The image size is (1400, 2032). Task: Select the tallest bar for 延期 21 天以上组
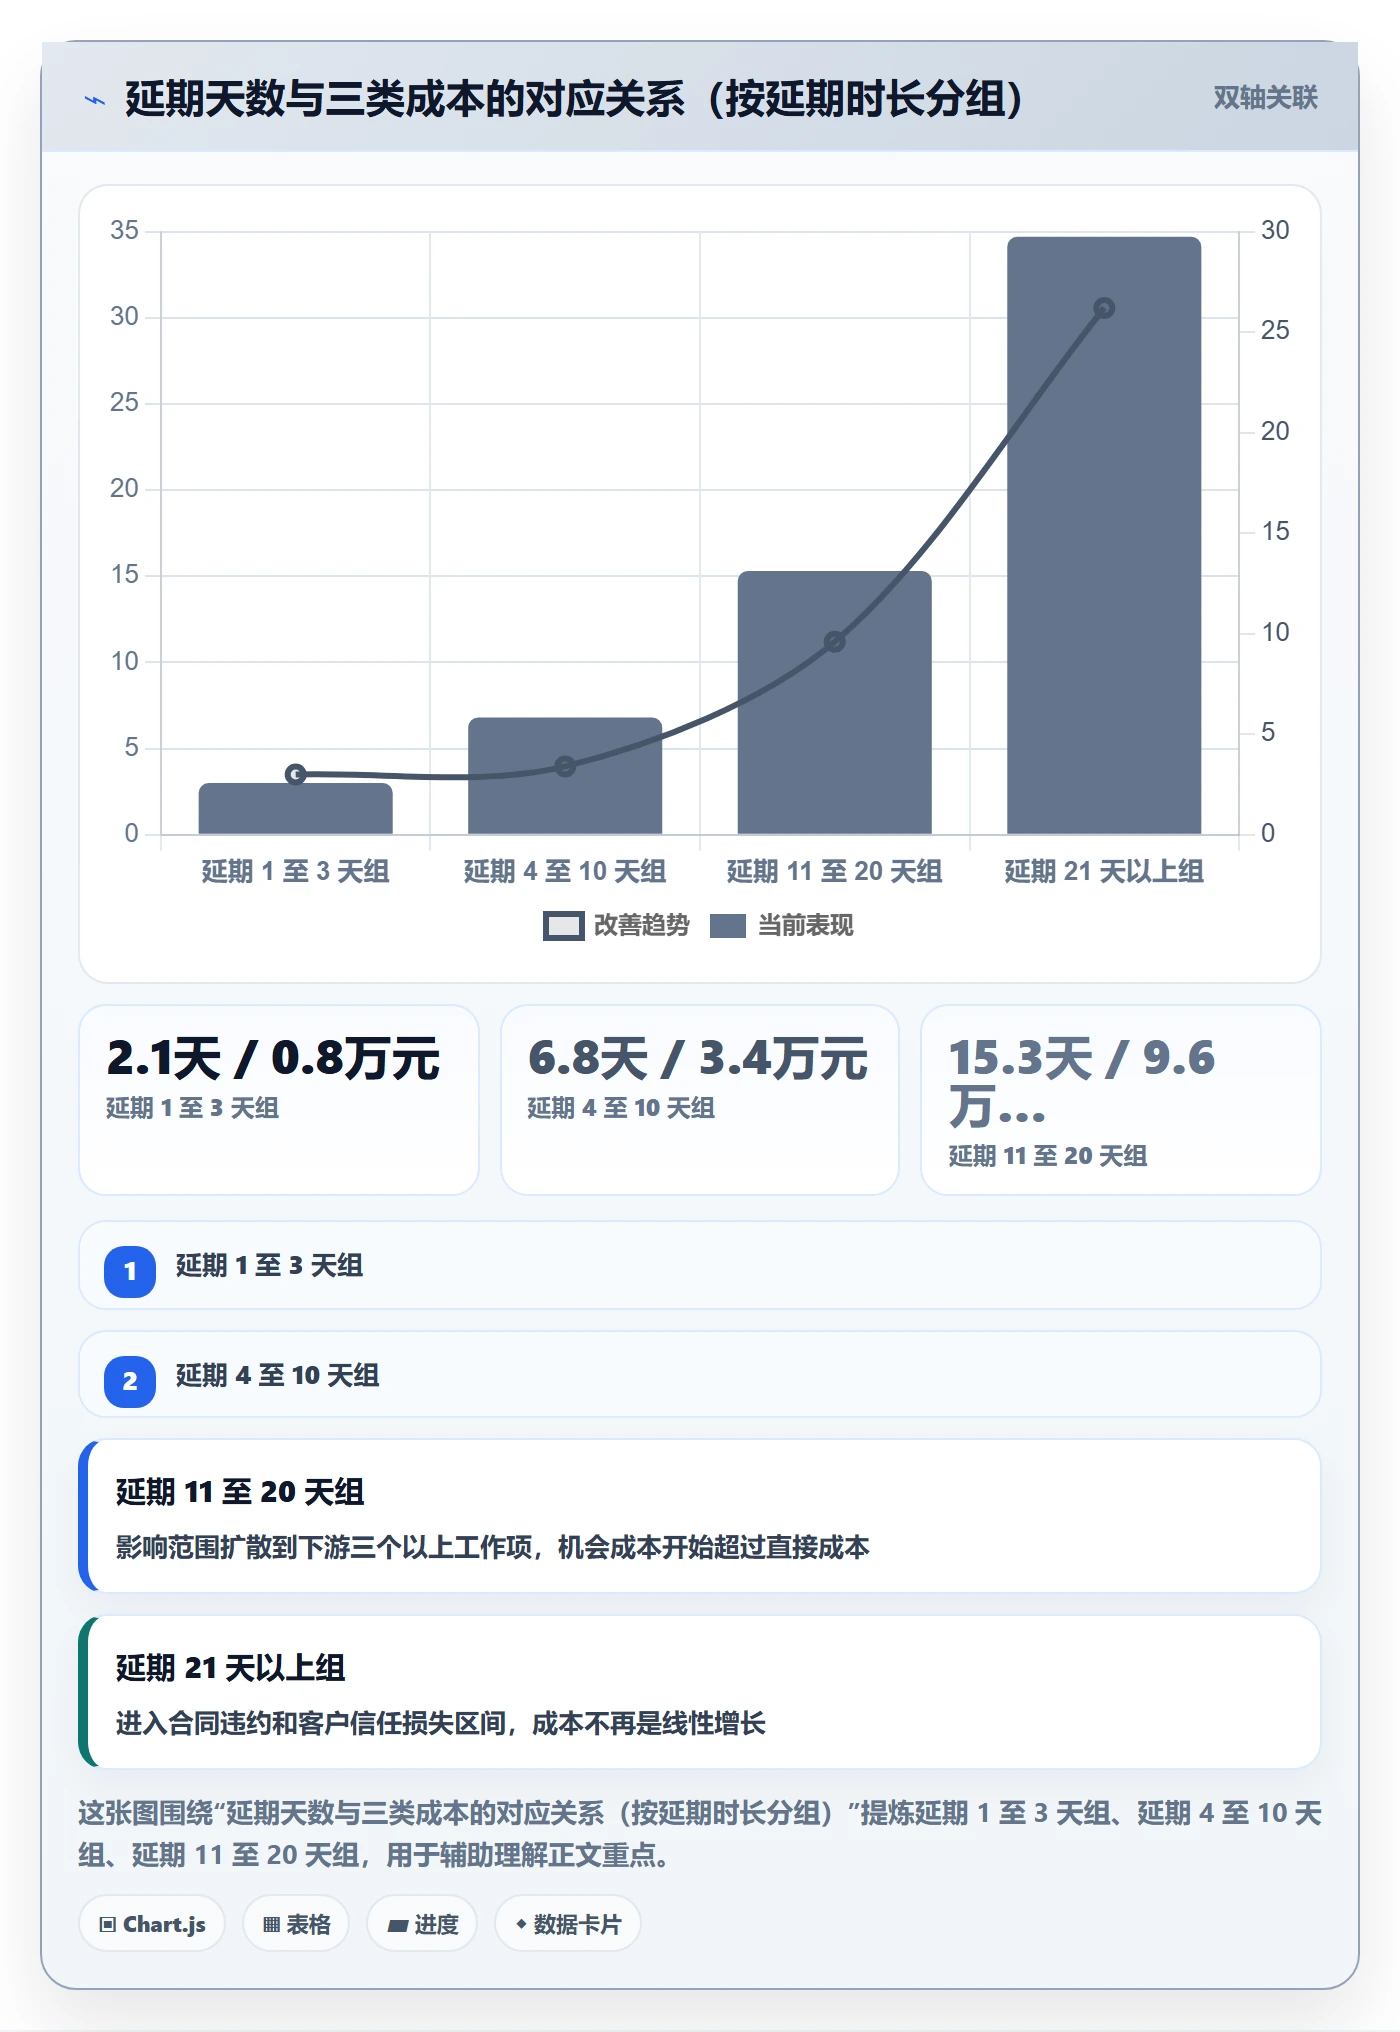point(1104,535)
